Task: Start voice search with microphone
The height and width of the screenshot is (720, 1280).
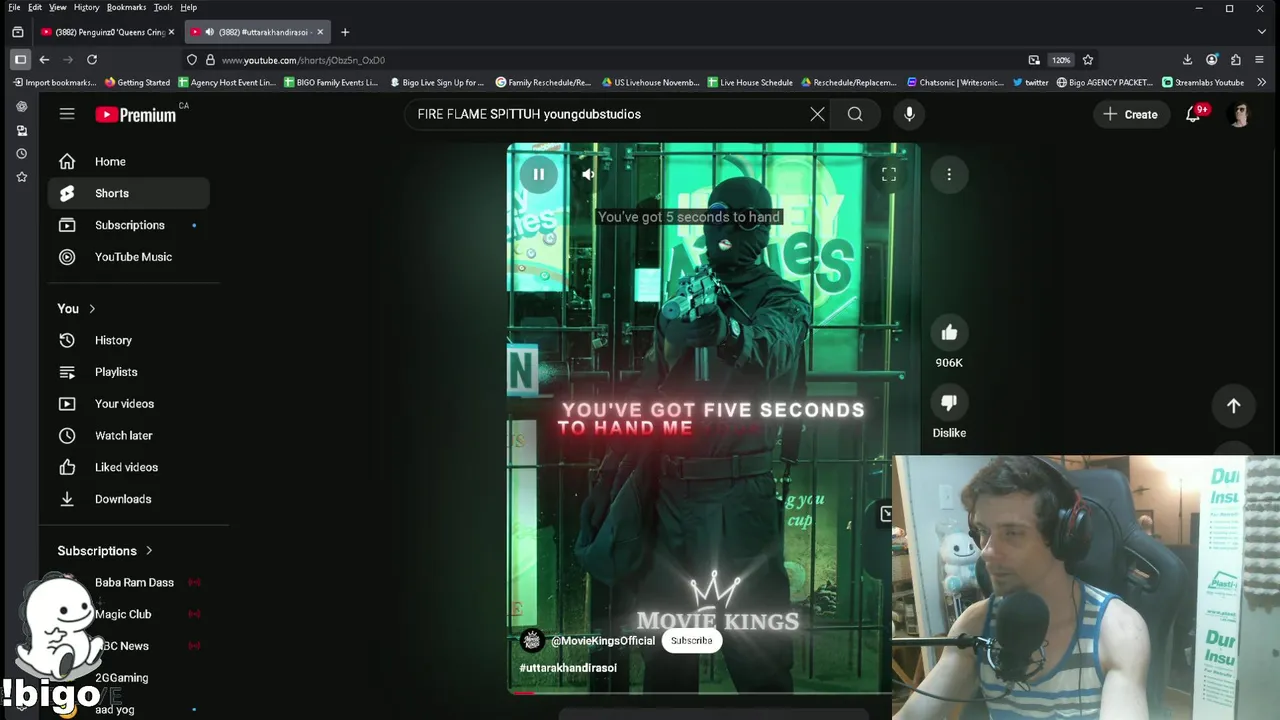Action: 909,114
